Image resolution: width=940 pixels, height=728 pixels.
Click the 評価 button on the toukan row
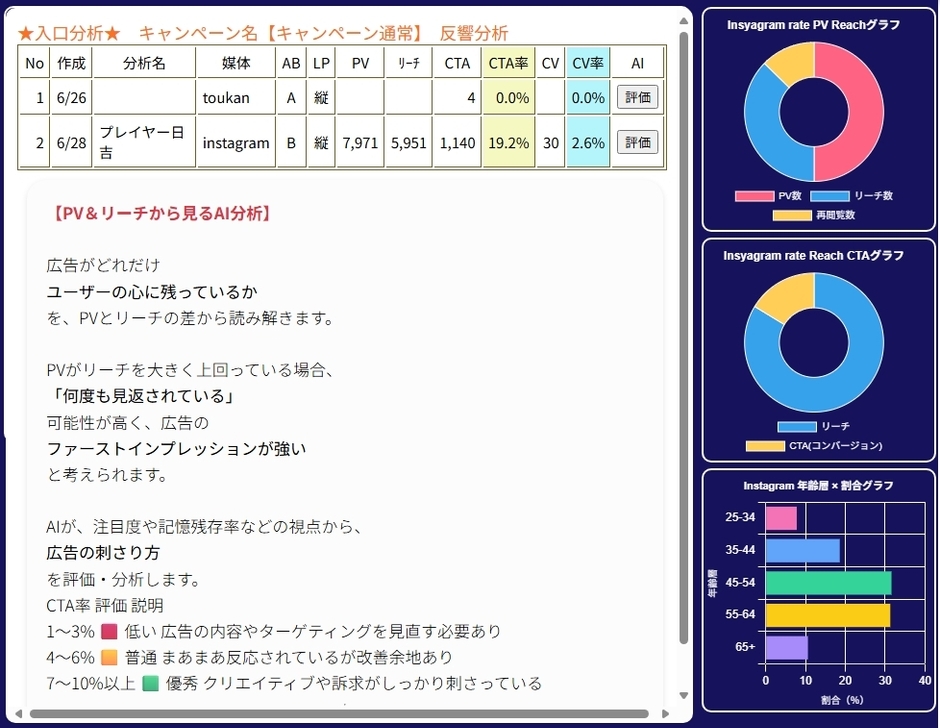click(637, 98)
